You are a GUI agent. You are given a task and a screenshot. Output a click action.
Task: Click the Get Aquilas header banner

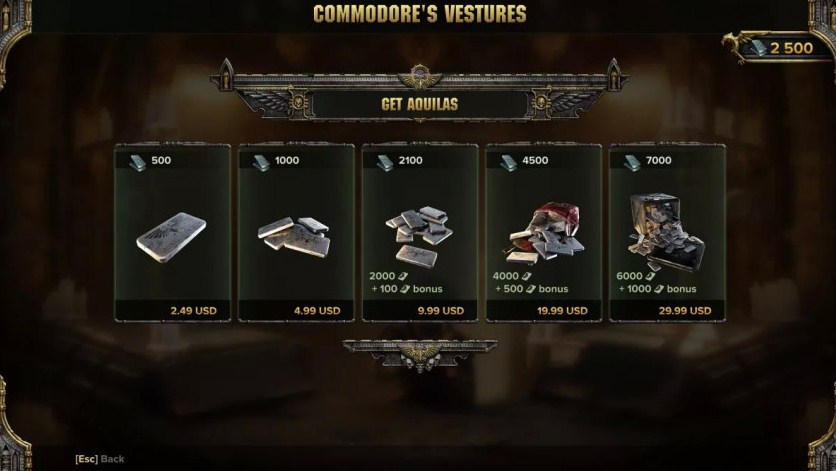click(420, 104)
